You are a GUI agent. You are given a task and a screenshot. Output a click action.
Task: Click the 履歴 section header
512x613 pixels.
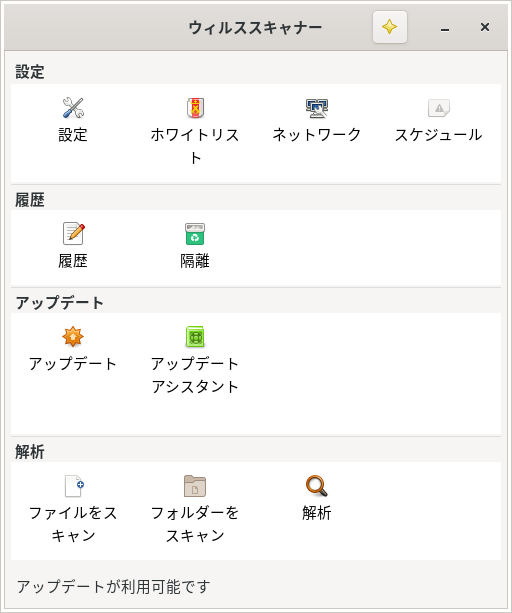pyautogui.click(x=30, y=200)
